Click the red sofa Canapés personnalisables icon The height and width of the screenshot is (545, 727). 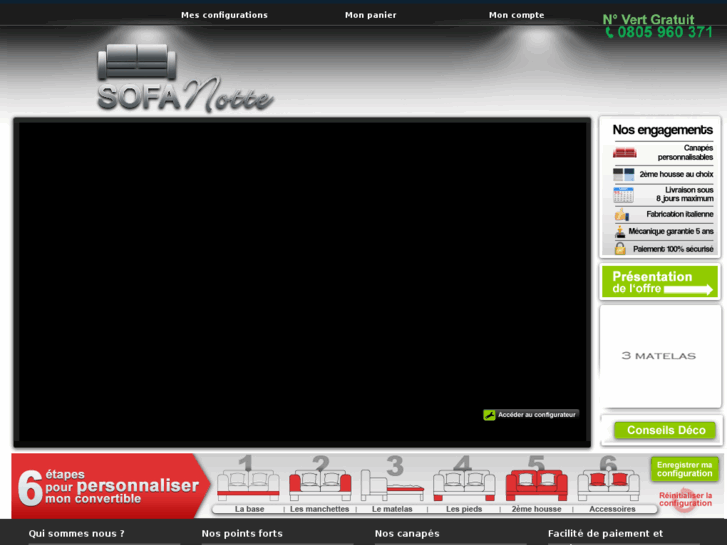pyautogui.click(x=625, y=153)
